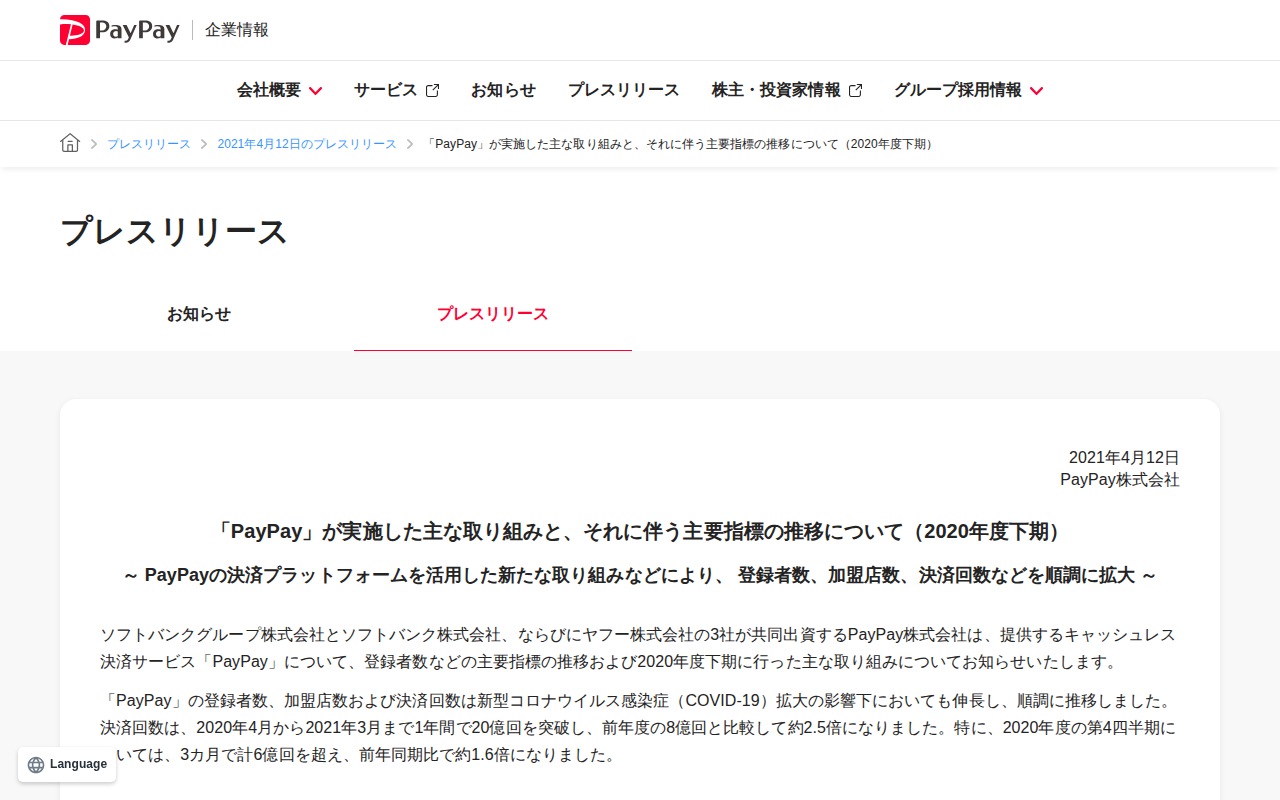The image size is (1280, 800).
Task: Open the 企業情報 link beside logo
Action: pyautogui.click(x=237, y=30)
